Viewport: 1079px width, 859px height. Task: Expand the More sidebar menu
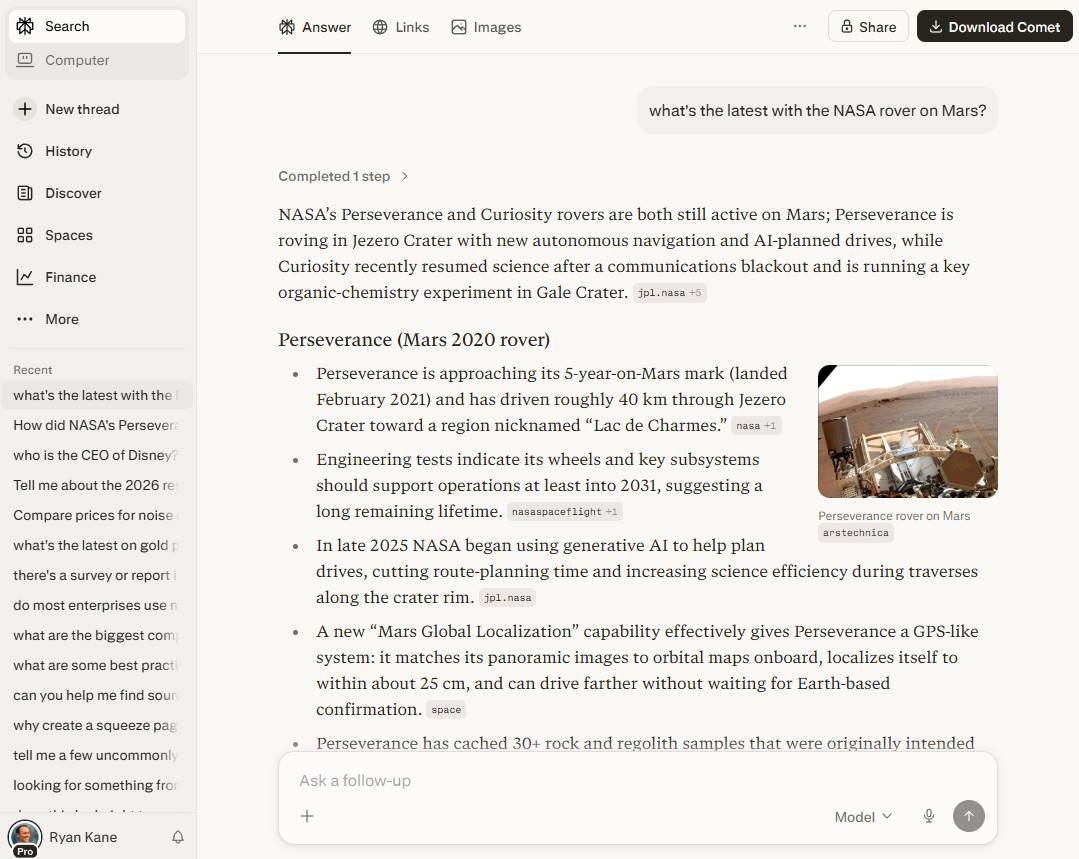pos(61,319)
